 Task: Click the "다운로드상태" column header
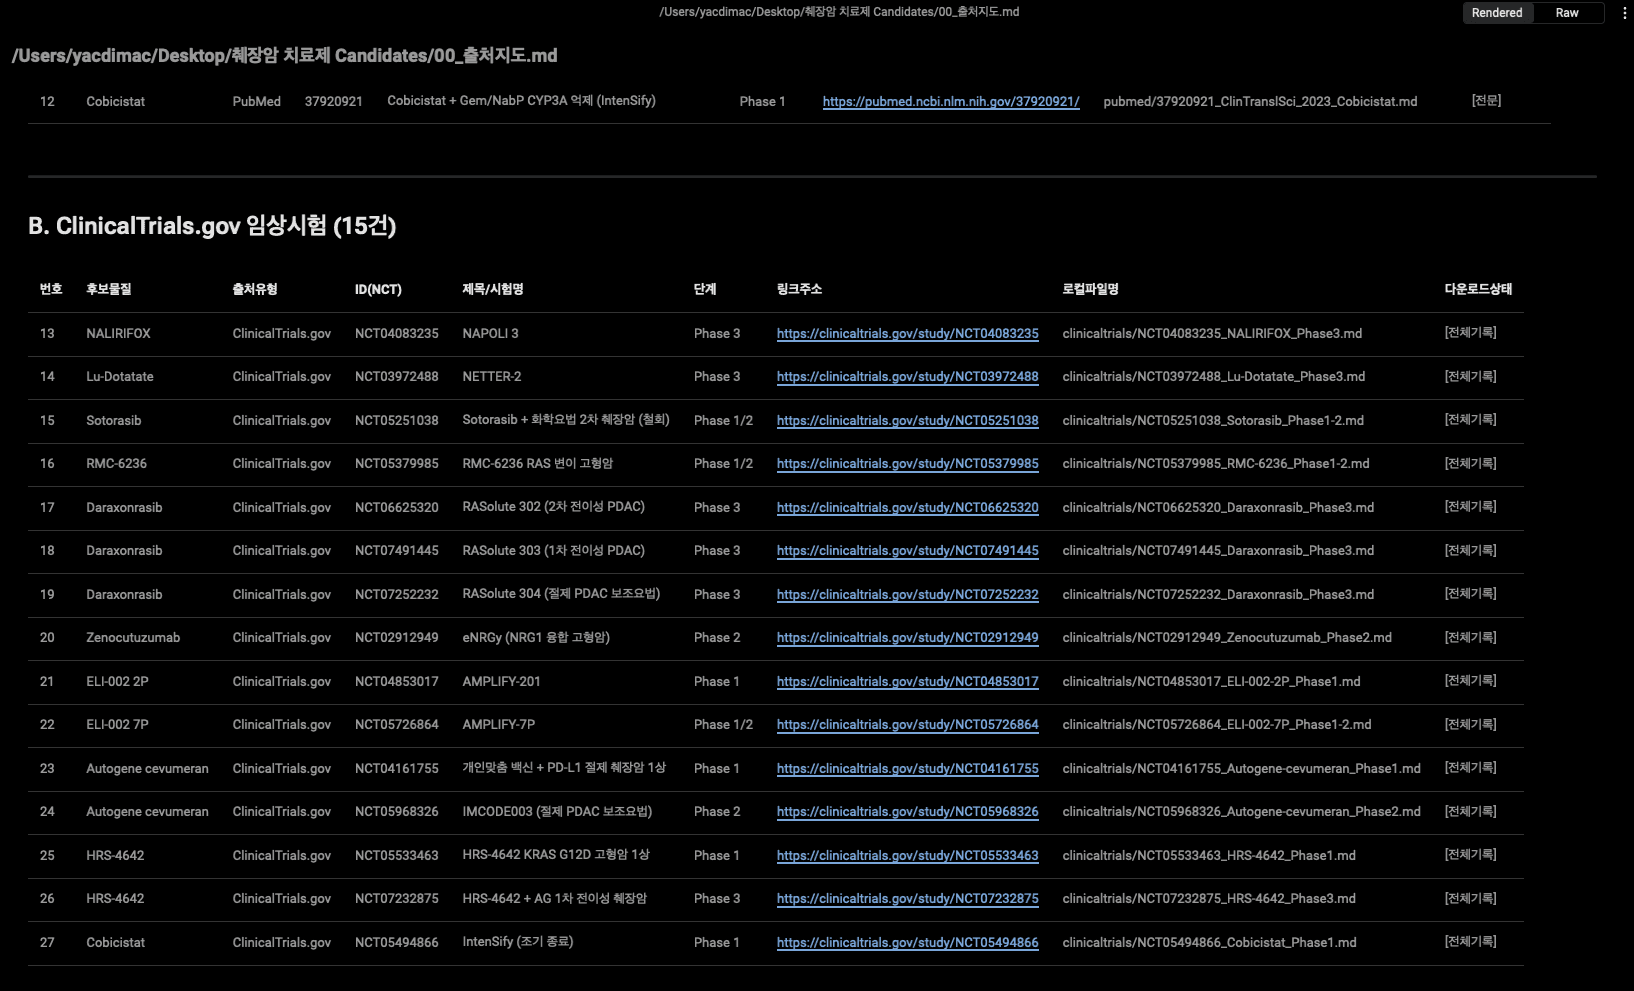1479,289
